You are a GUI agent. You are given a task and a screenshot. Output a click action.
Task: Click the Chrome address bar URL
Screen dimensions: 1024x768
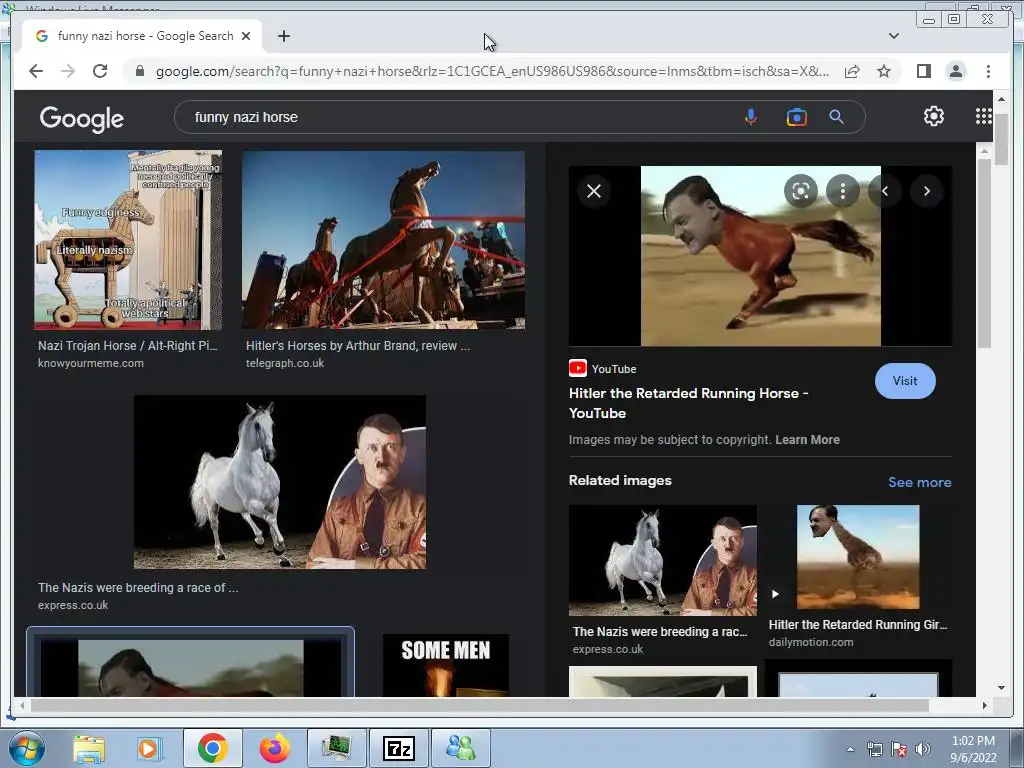pos(491,71)
